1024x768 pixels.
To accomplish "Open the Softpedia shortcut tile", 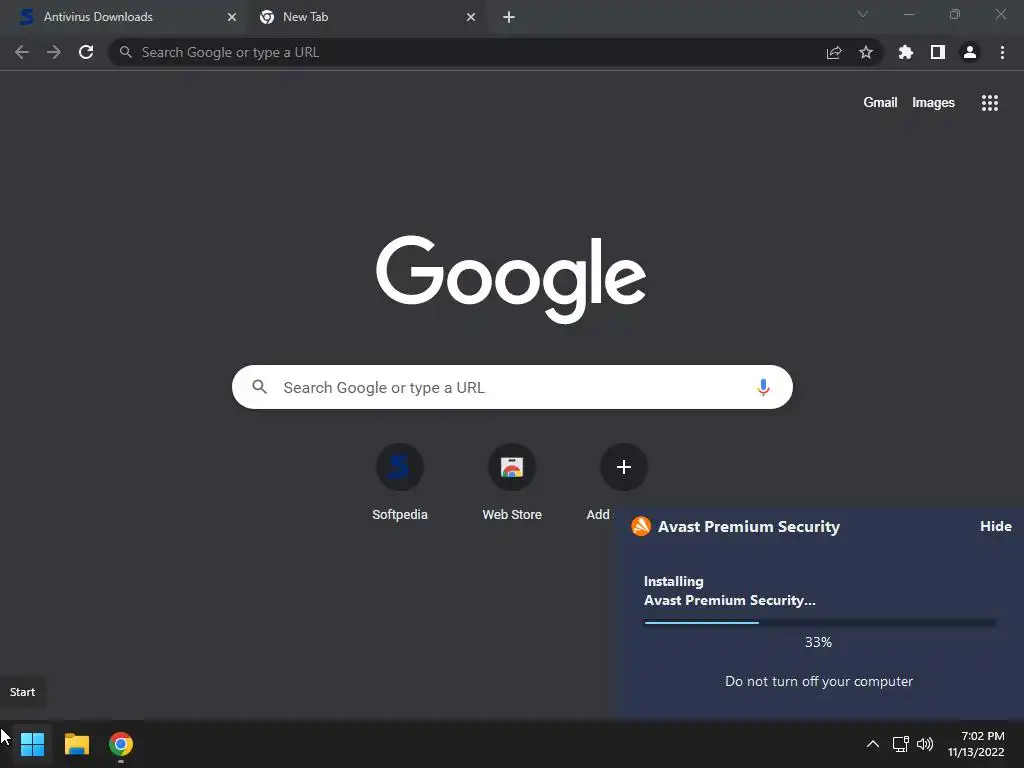I will pyautogui.click(x=400, y=482).
